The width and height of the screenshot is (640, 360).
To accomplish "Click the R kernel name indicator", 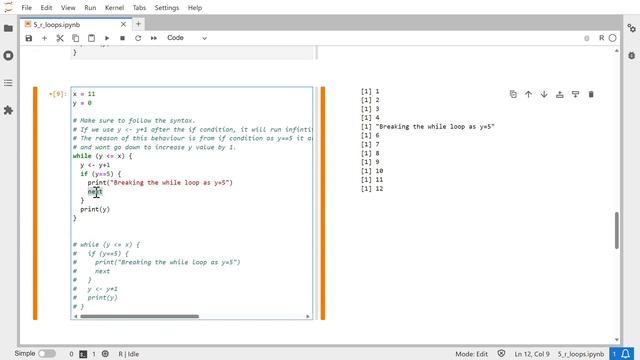I will coord(601,38).
